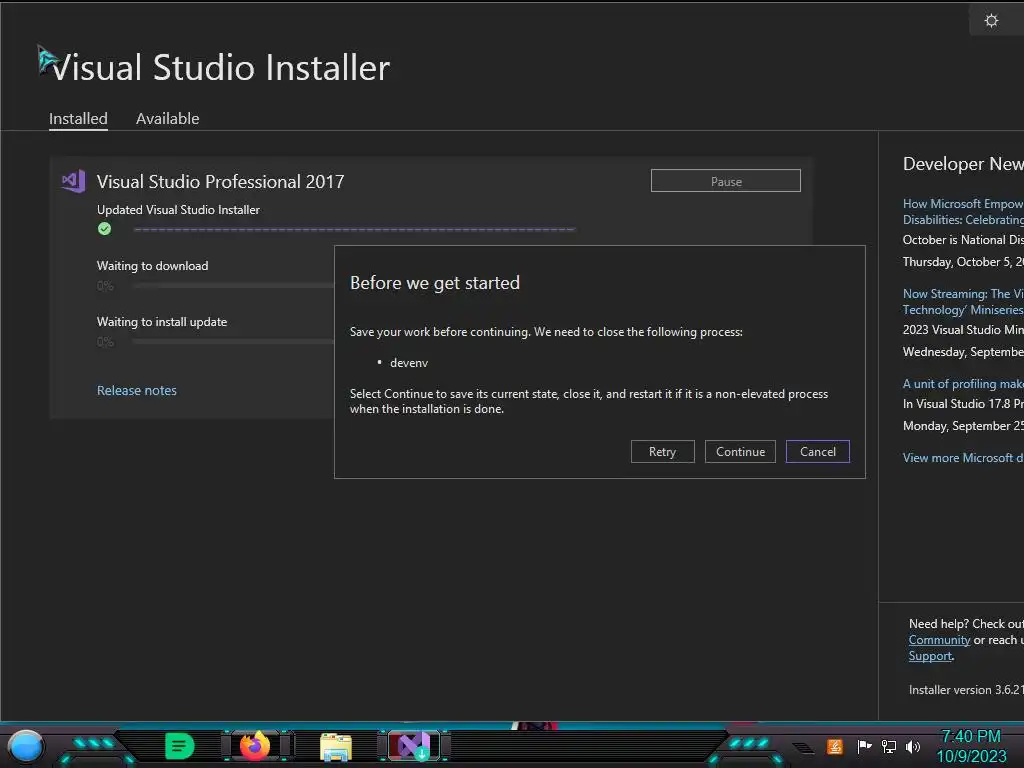Open A unit of profiling news link
The height and width of the screenshot is (768, 1024).
point(963,384)
